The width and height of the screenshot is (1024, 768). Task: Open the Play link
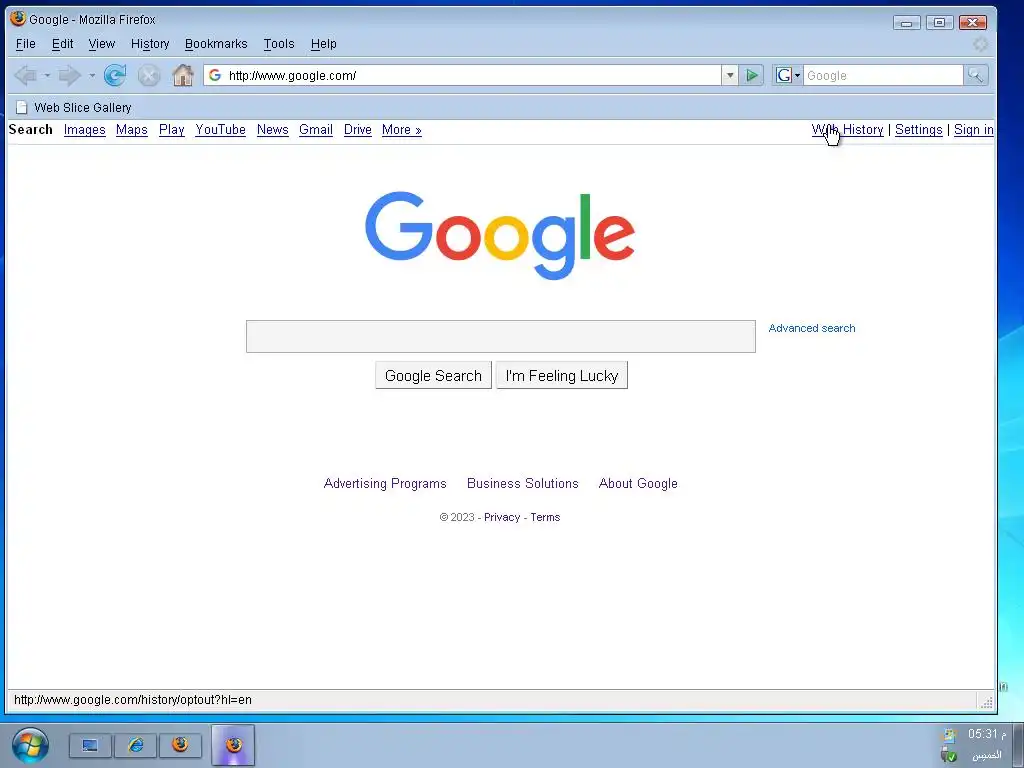[172, 130]
